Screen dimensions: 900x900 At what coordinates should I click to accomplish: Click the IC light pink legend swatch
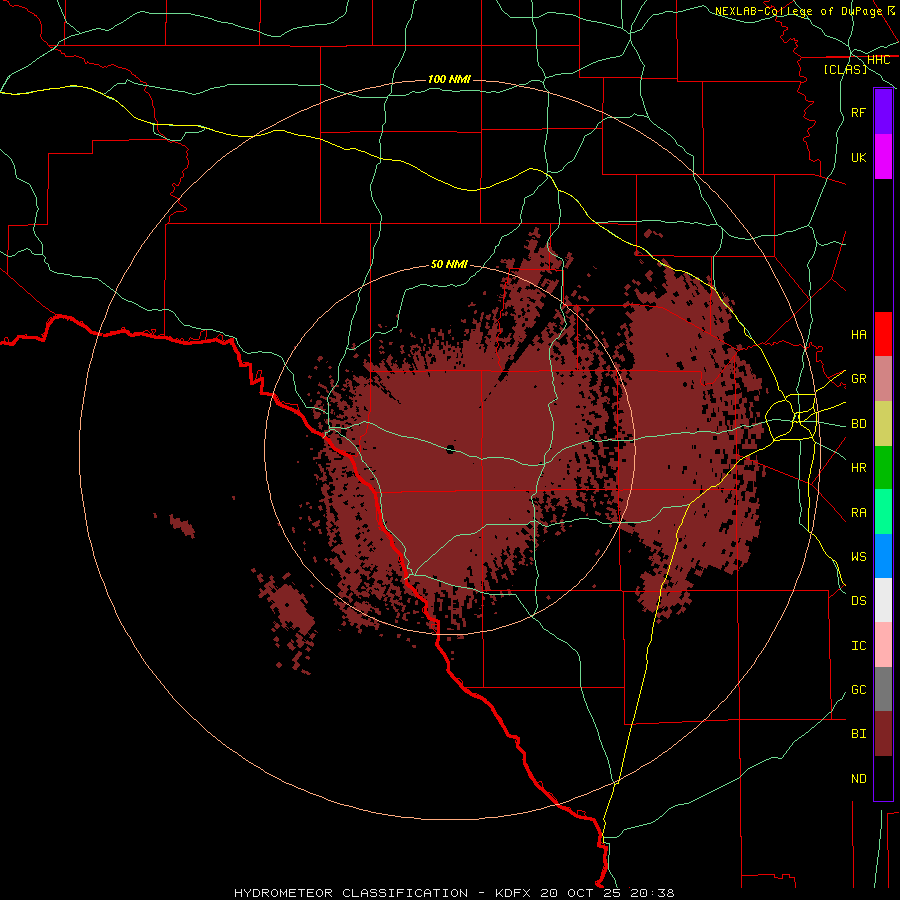883,645
